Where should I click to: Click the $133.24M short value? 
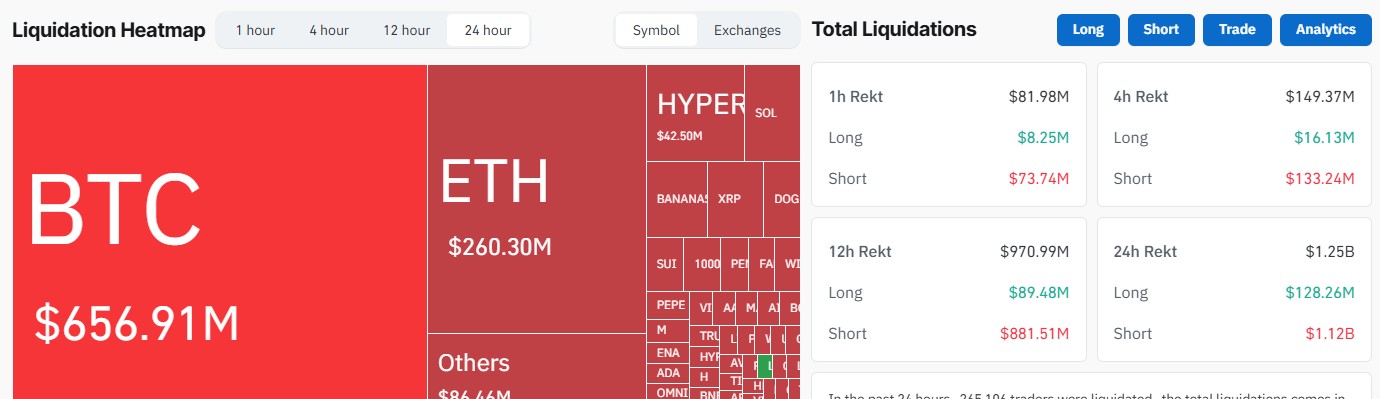pyautogui.click(x=1320, y=179)
